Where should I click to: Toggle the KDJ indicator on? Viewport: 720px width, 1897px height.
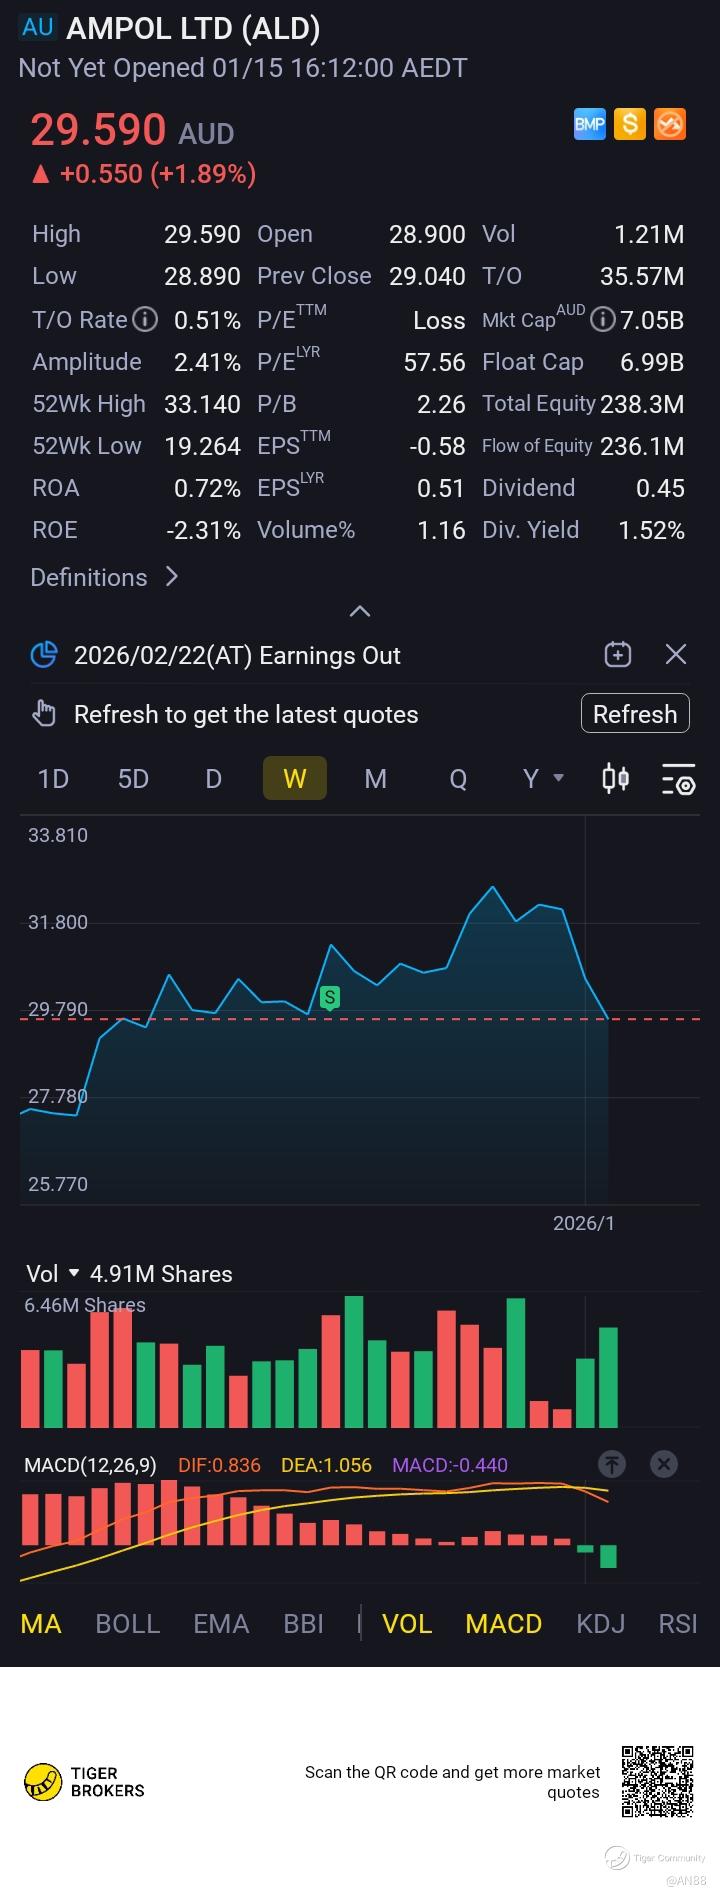600,1624
